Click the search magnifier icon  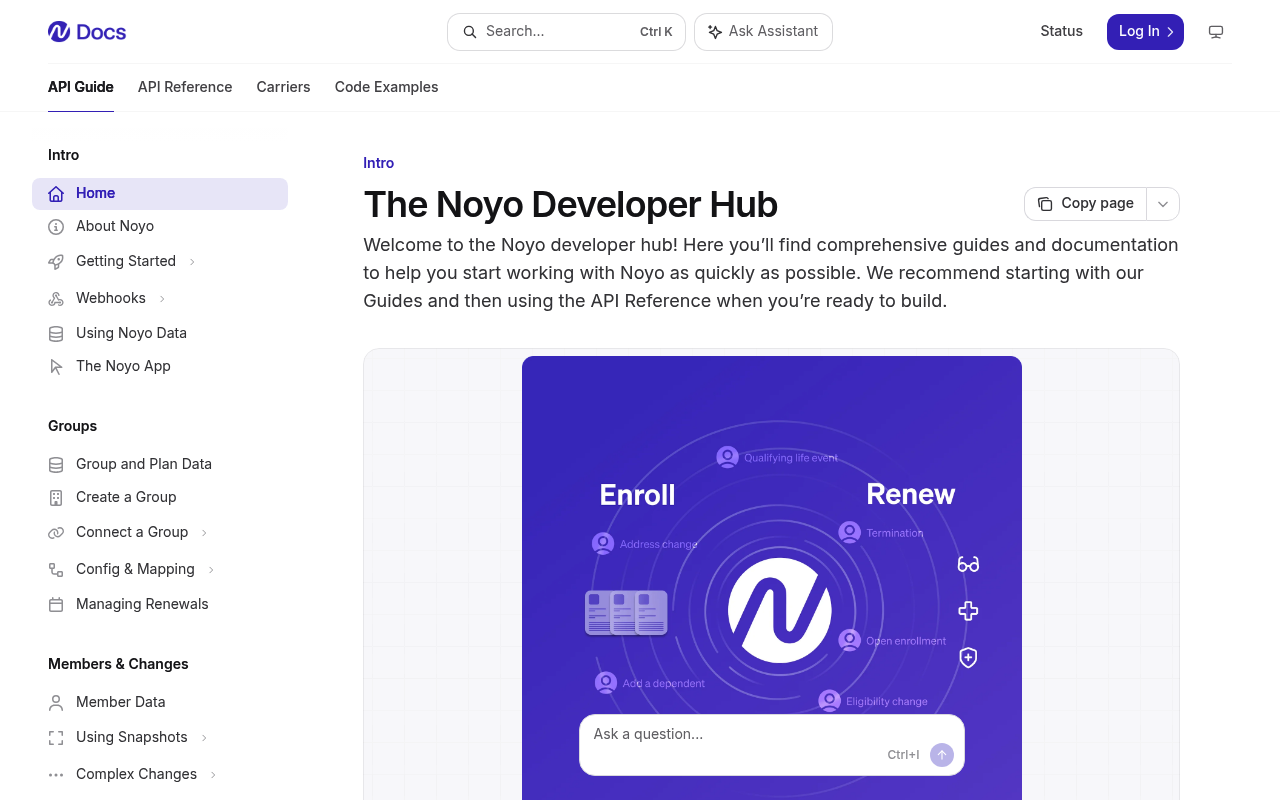(x=470, y=32)
